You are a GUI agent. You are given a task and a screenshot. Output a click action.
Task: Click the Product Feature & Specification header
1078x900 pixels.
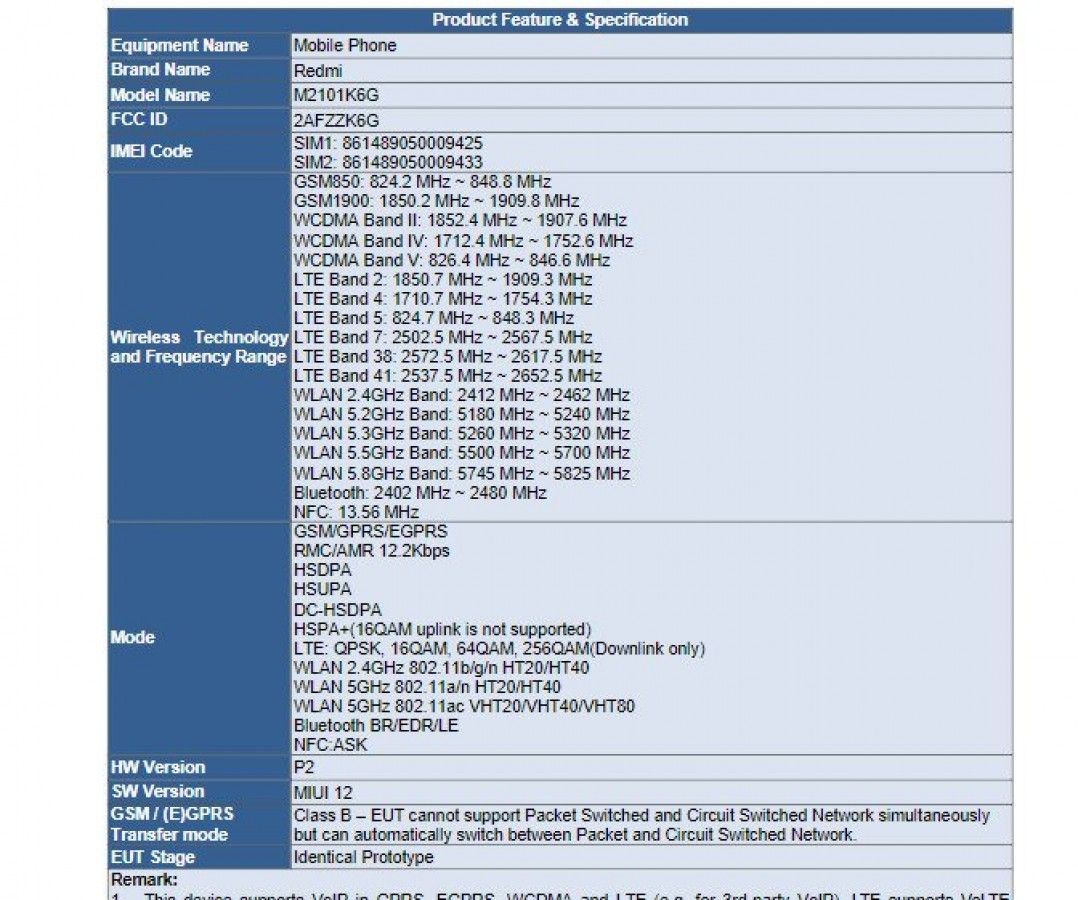pyautogui.click(x=559, y=20)
